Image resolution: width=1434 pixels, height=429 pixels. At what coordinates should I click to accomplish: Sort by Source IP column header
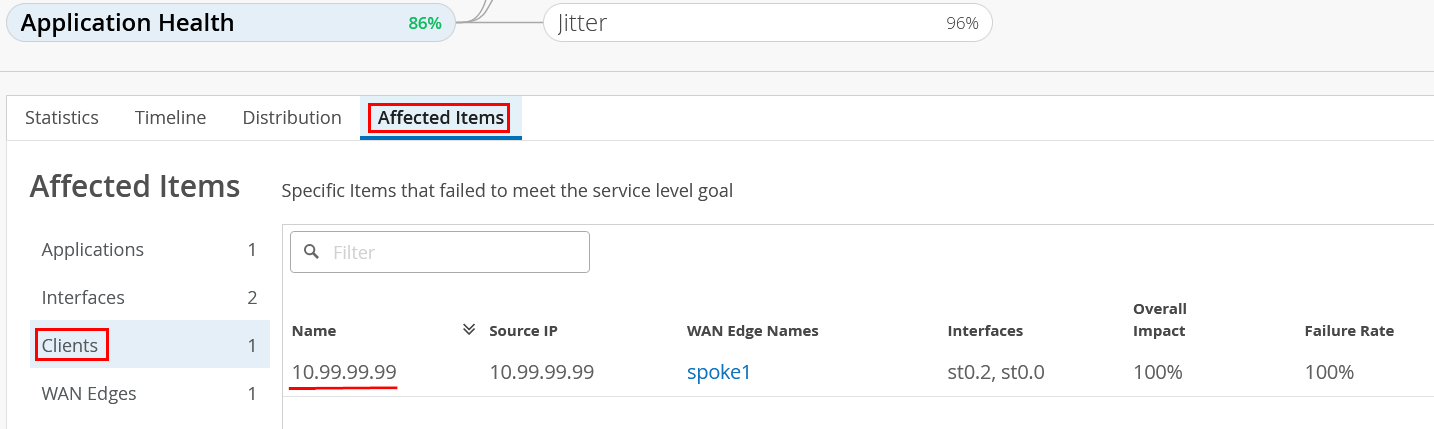(523, 331)
